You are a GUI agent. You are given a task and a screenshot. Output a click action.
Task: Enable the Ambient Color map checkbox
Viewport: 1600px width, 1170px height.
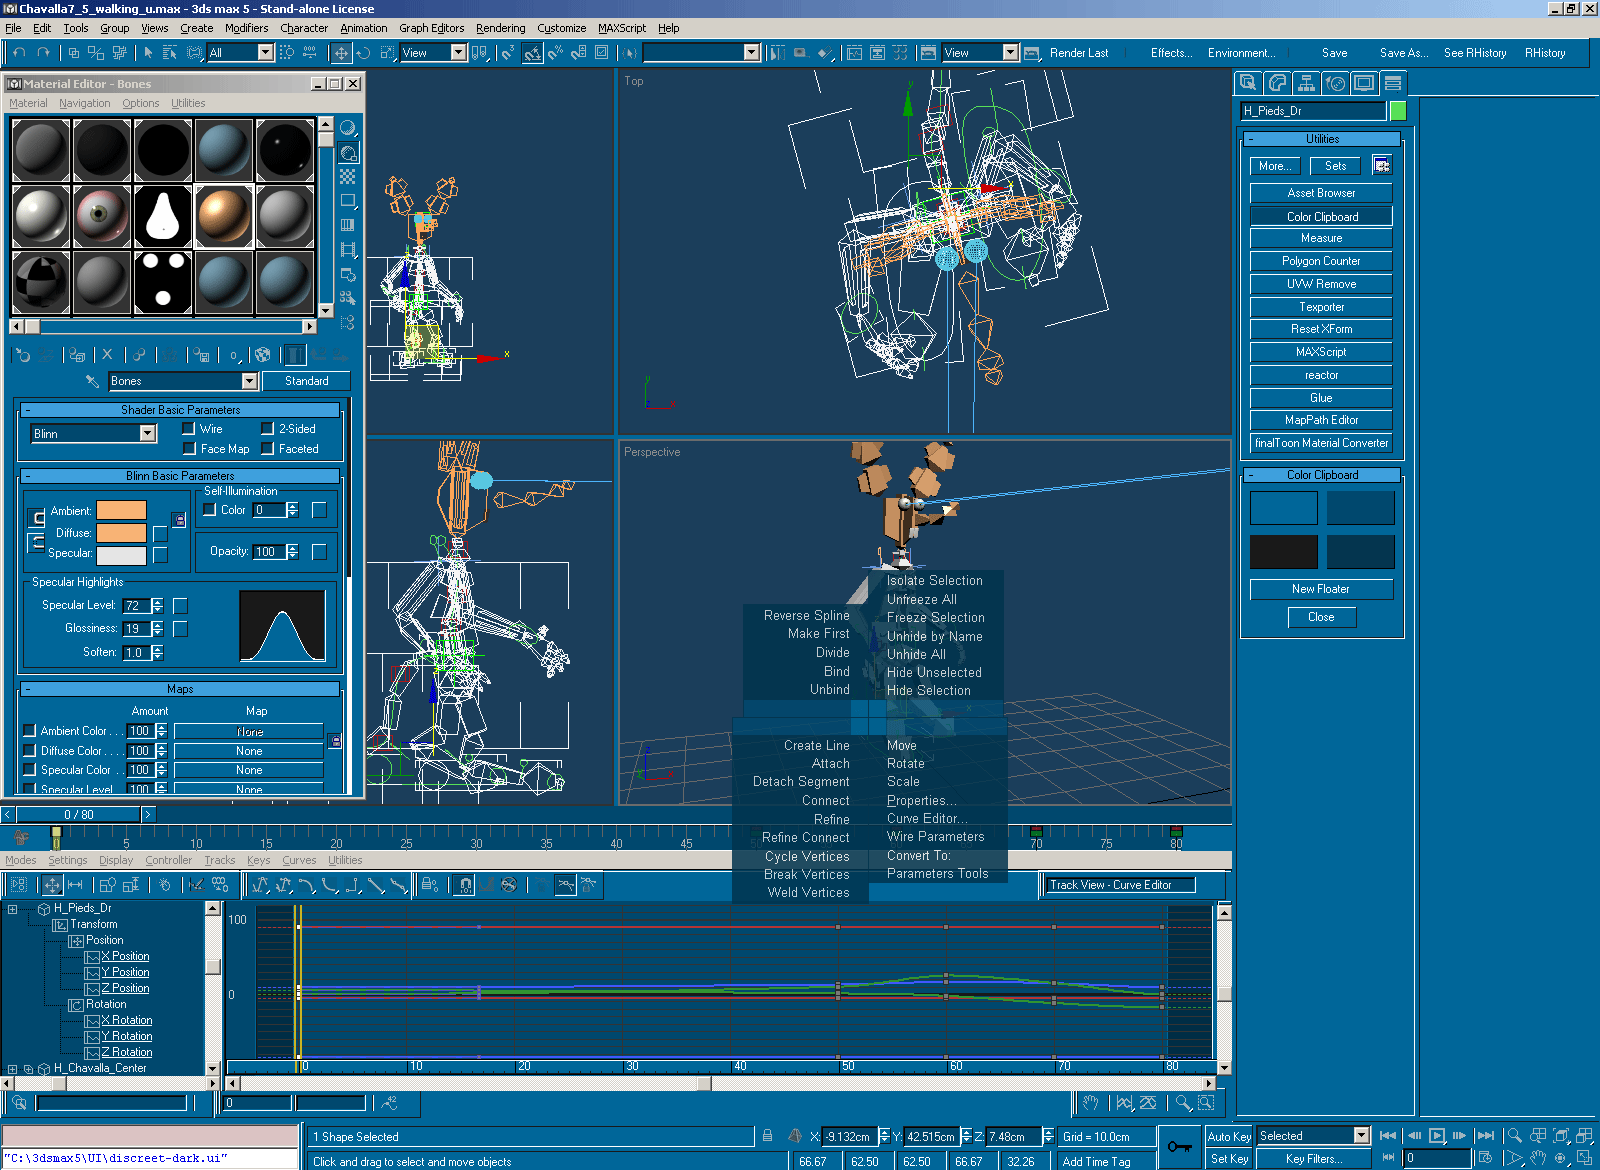tap(29, 731)
